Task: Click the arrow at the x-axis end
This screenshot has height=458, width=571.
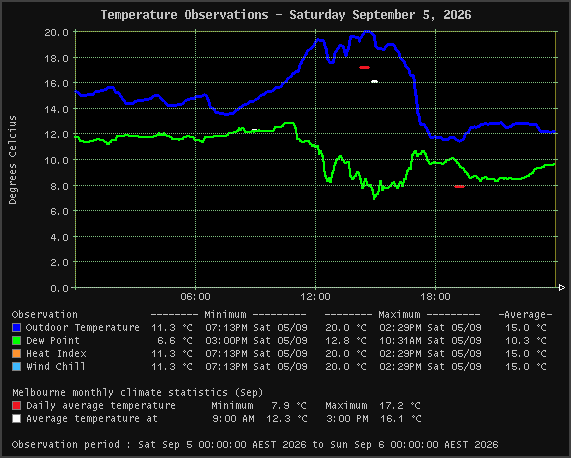Action: coord(562,288)
